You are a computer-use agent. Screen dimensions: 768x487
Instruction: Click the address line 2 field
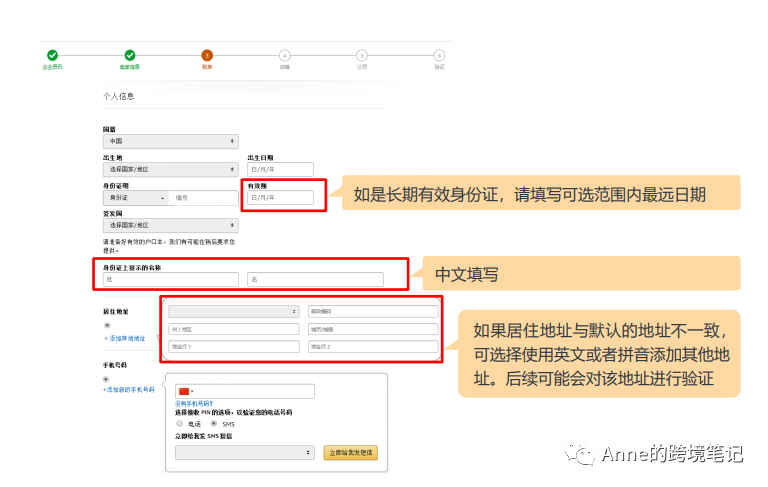click(373, 346)
